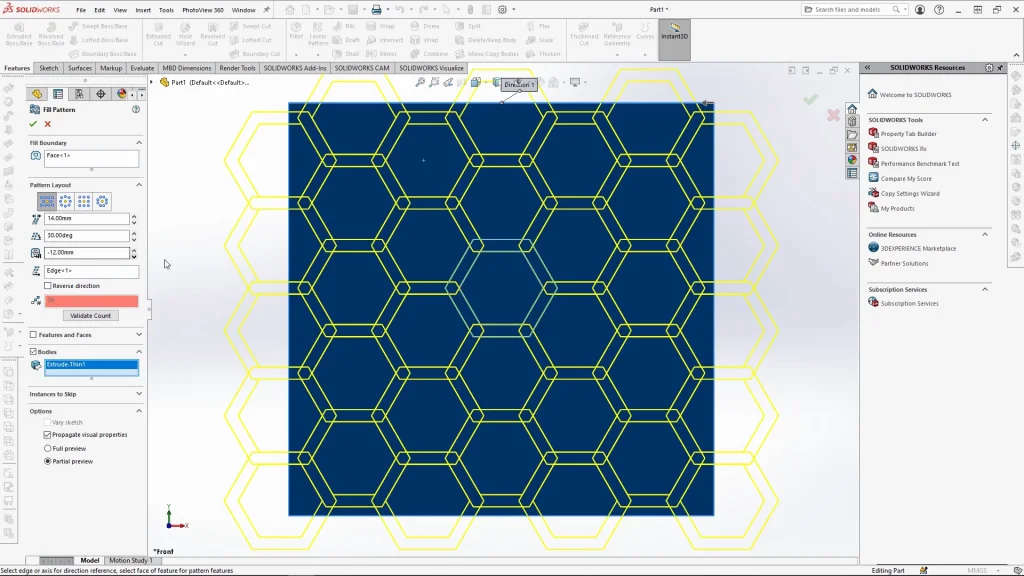Switch to the Sketch tab
1024x576 pixels.
(48, 68)
